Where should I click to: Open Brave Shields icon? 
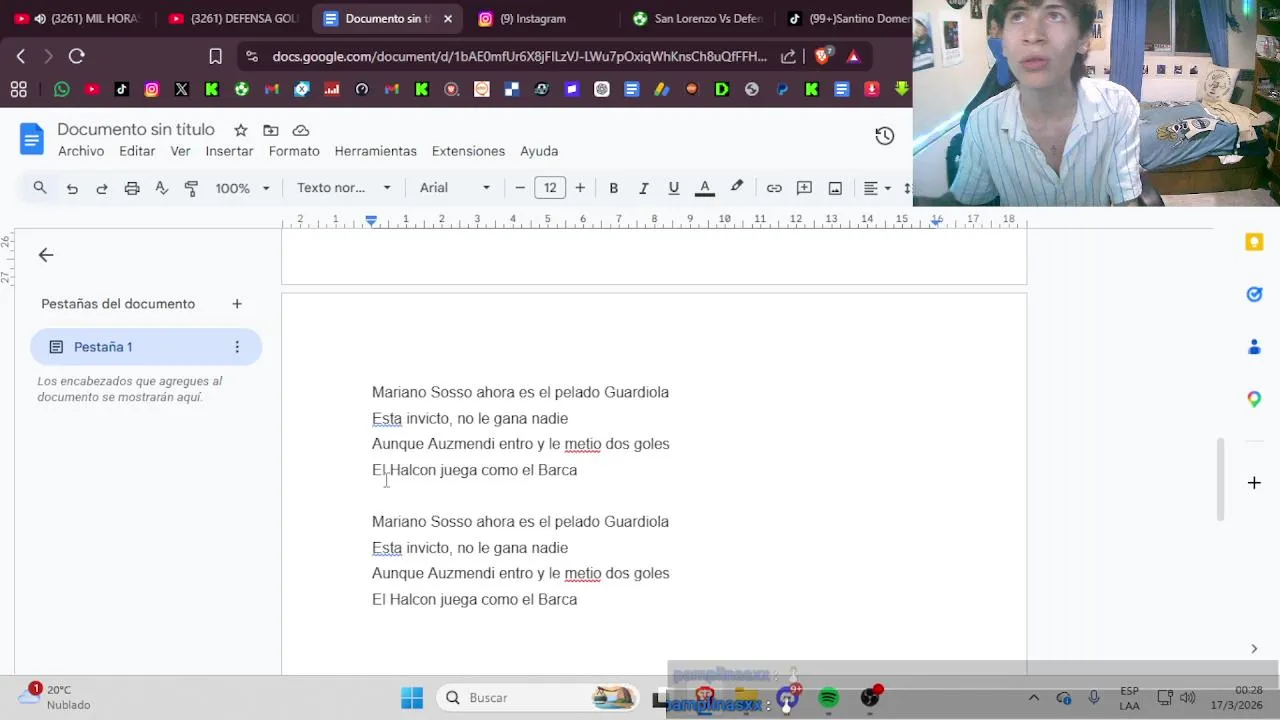click(x=822, y=57)
